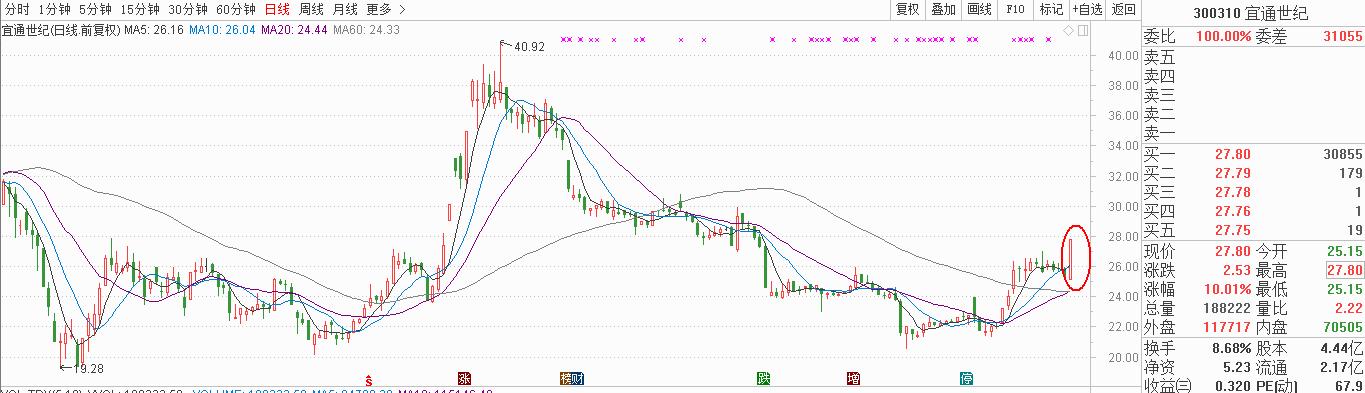
Task: Switch to the 日线 daily chart tab
Action: click(x=277, y=9)
